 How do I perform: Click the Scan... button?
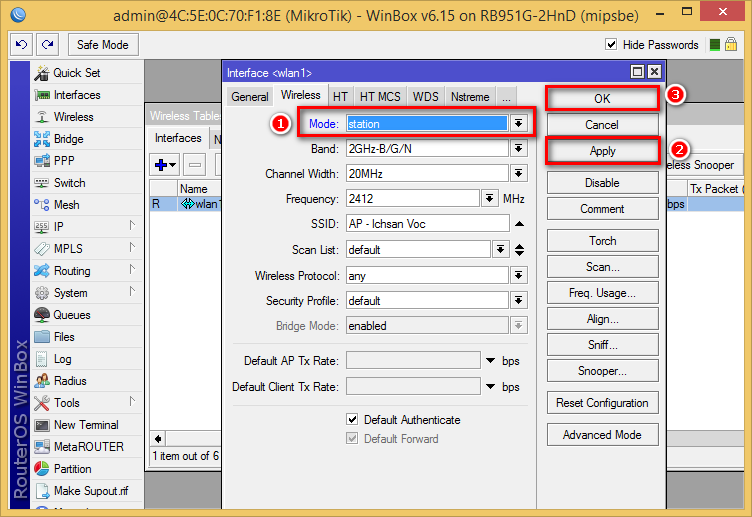coord(602,267)
